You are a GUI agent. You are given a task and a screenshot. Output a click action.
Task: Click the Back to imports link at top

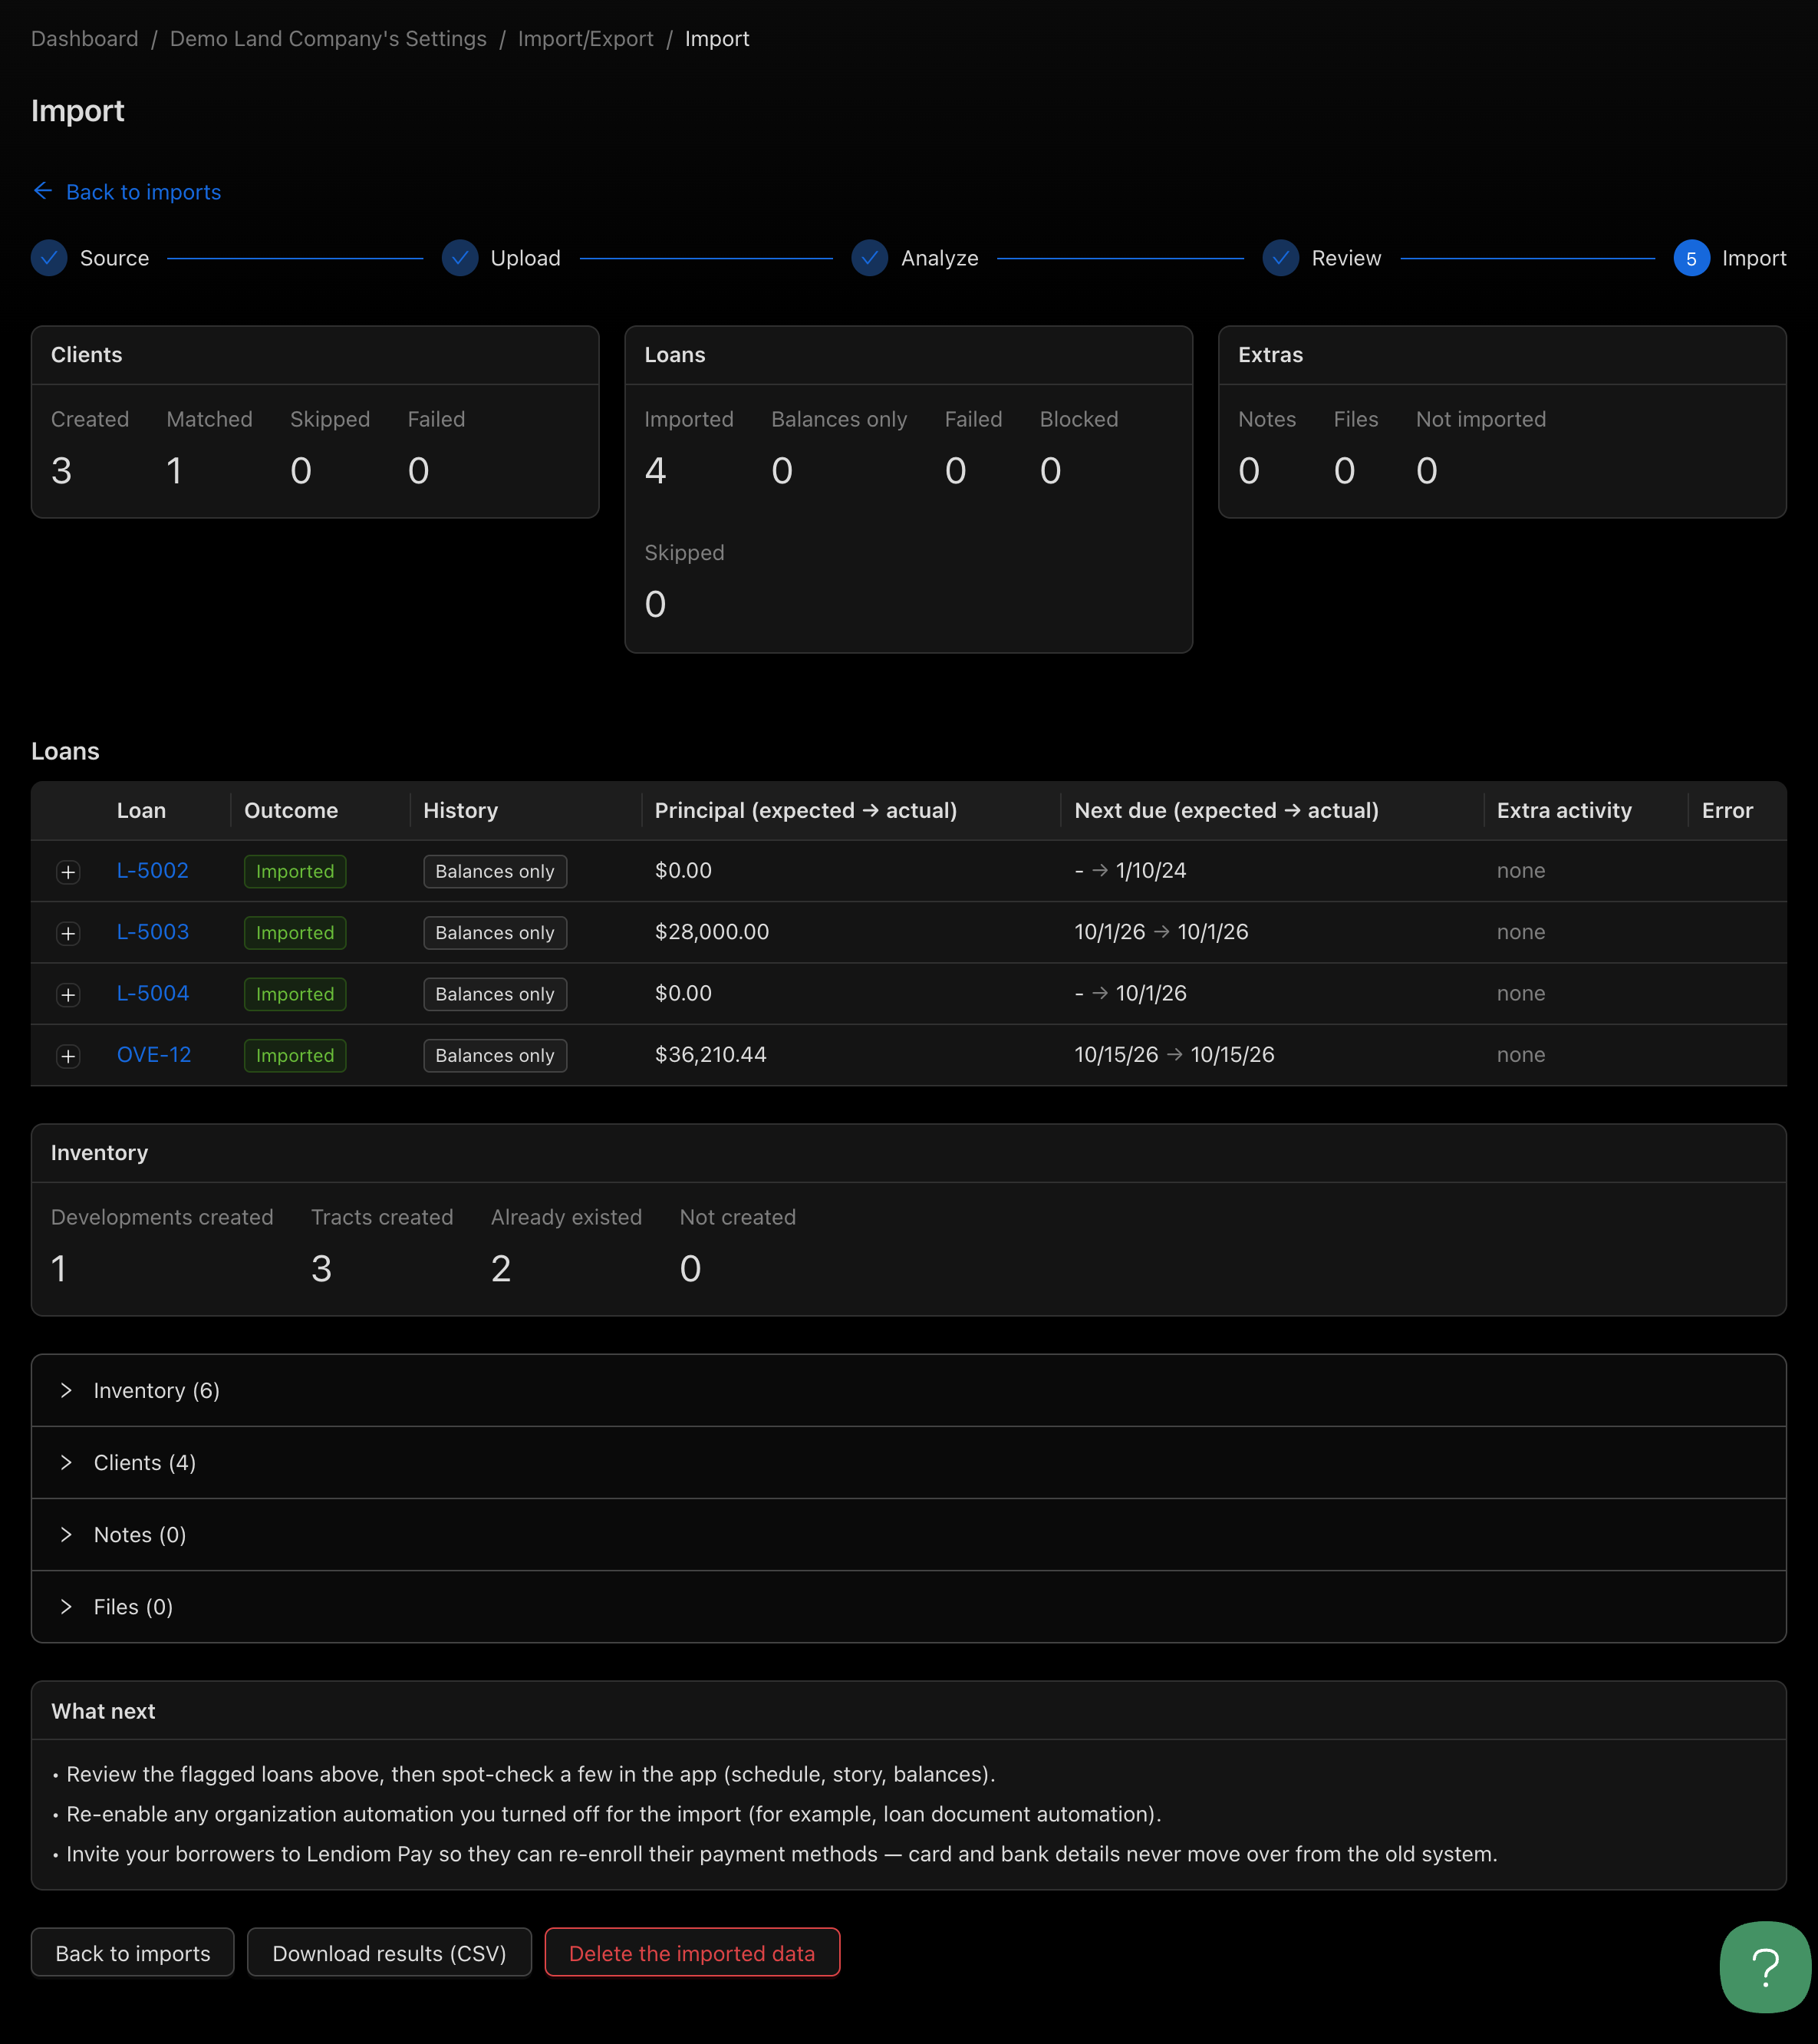pyautogui.click(x=143, y=192)
